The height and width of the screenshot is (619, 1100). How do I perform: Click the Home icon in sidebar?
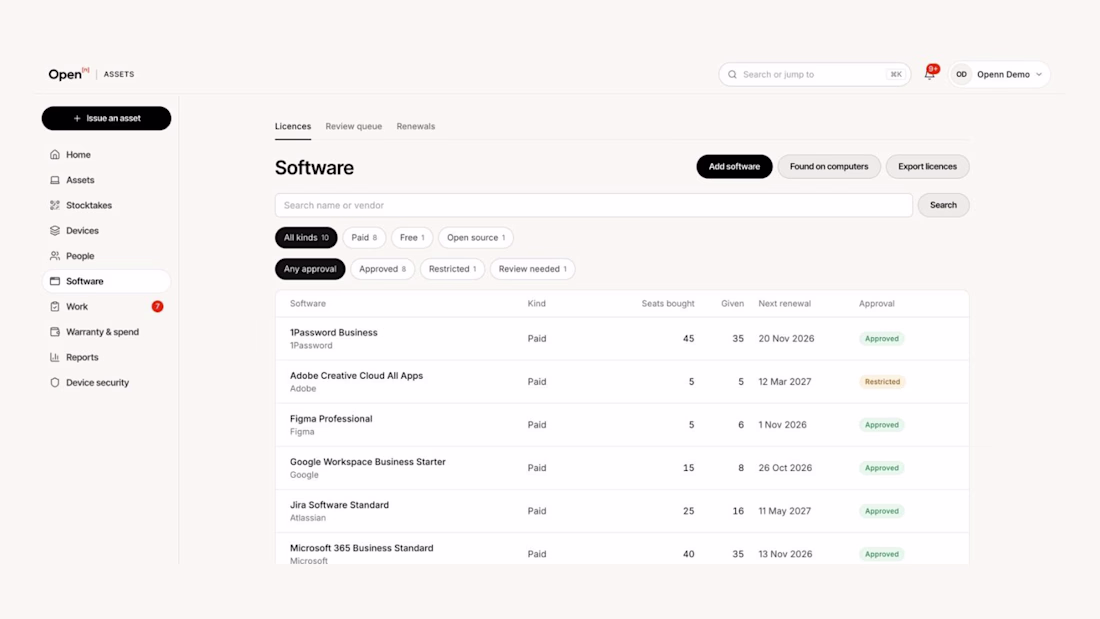(x=55, y=154)
